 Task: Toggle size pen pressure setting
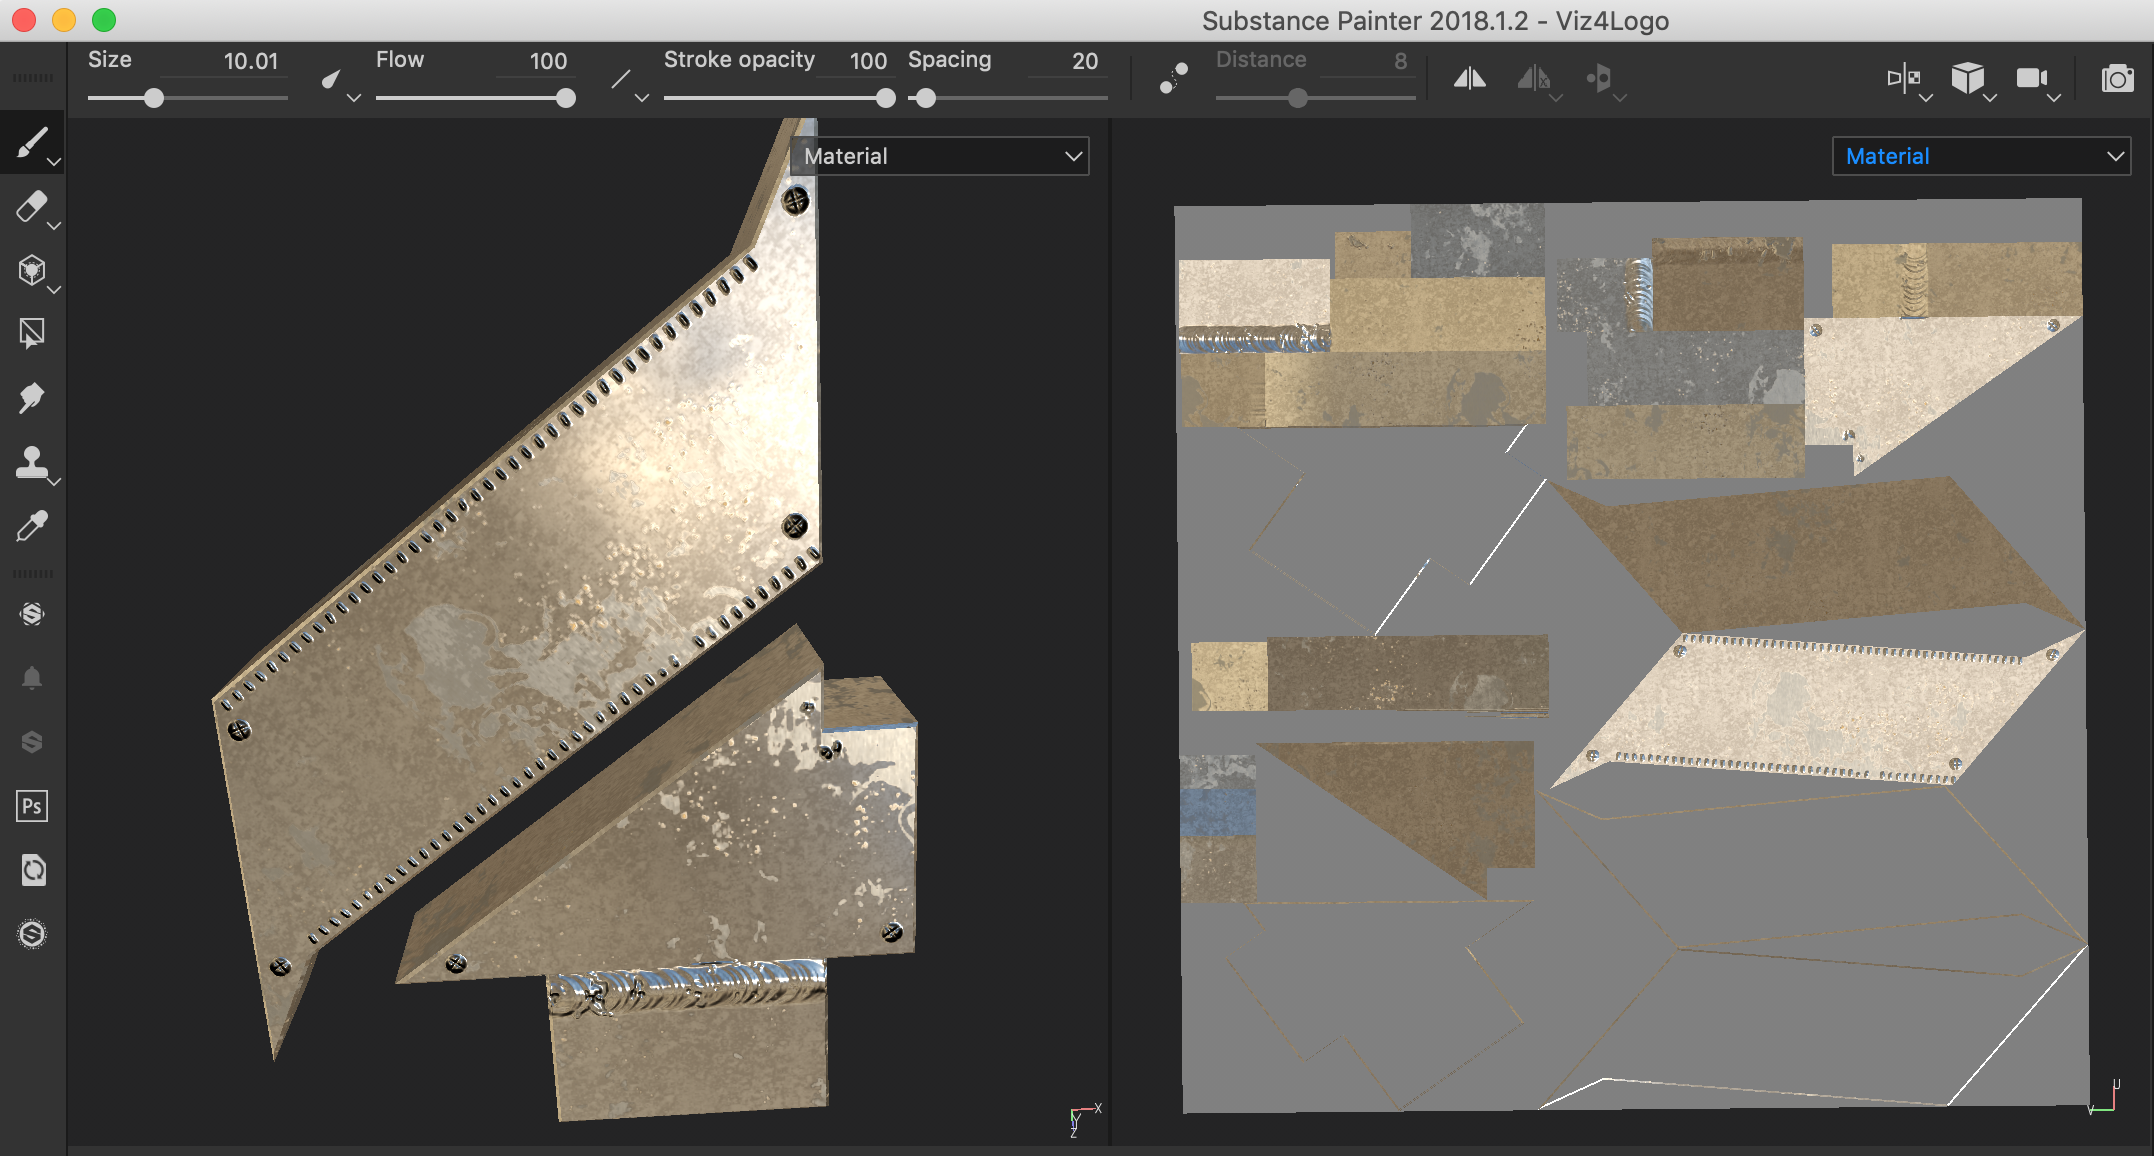(x=332, y=79)
